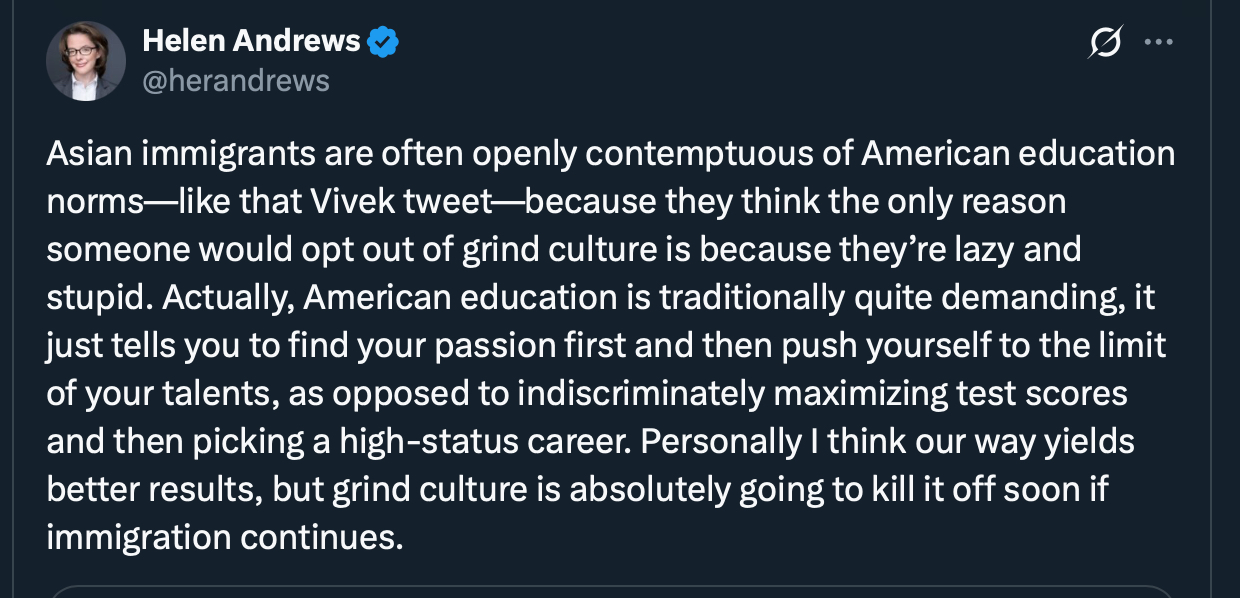Open the "Helen Andrews" display name link
Screen dimensions: 1240x598
tap(251, 41)
